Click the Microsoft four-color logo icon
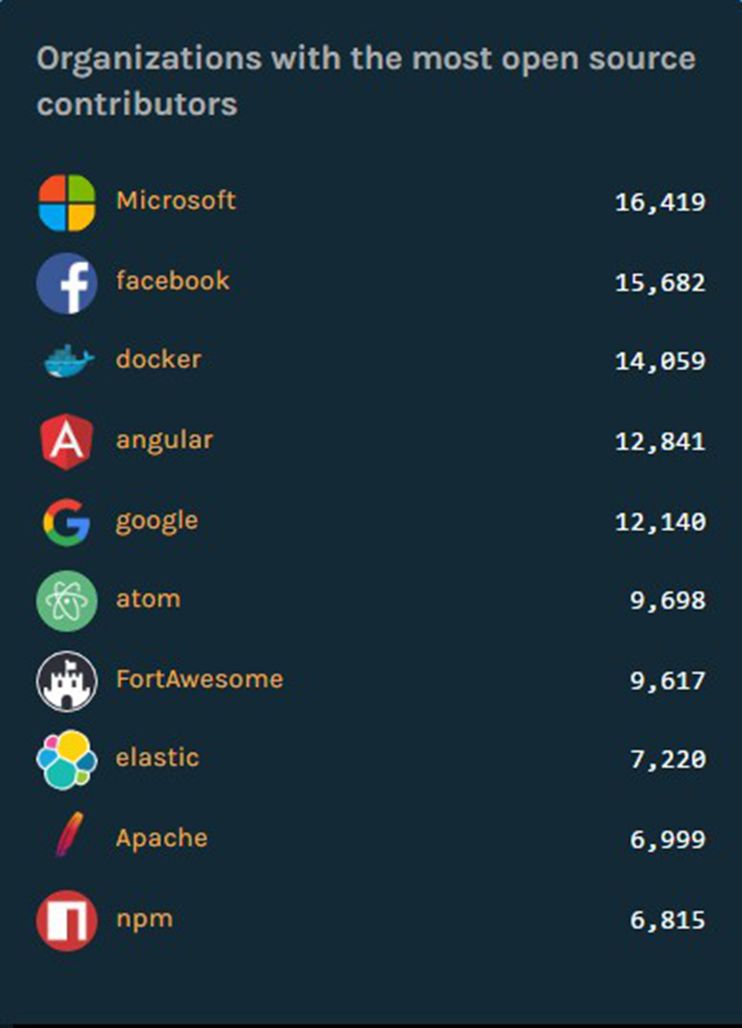Viewport: 742px width, 1028px height. (x=67, y=203)
